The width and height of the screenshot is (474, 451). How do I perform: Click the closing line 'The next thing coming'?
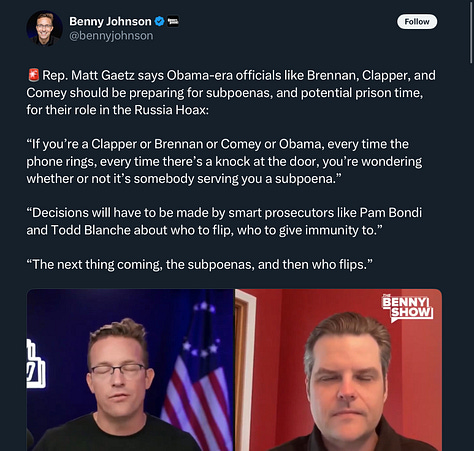point(199,264)
